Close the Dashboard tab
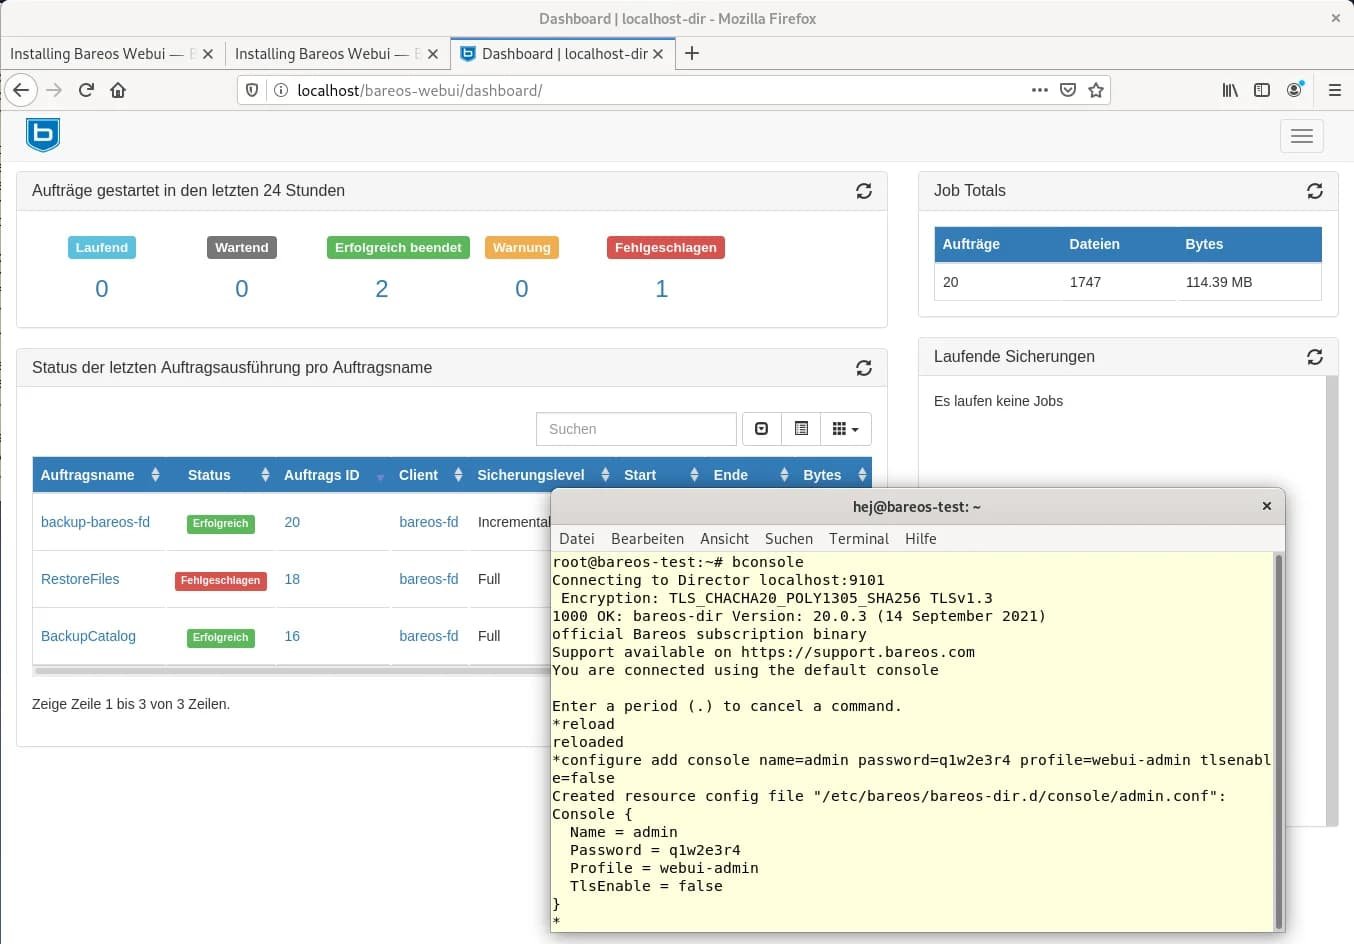Image resolution: width=1354 pixels, height=944 pixels. (658, 54)
